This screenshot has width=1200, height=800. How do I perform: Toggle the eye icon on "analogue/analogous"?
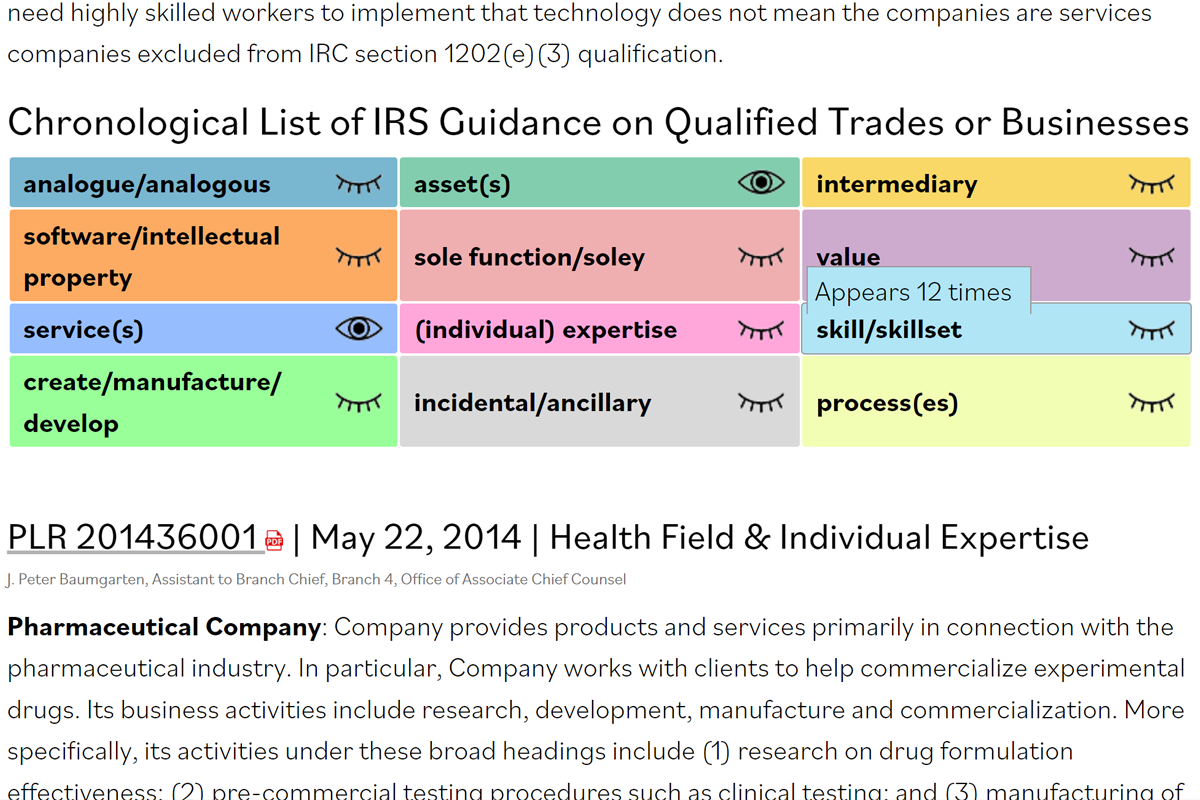click(x=358, y=182)
